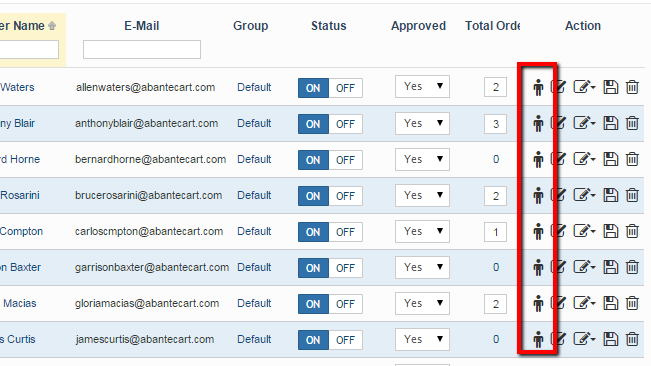This screenshot has width=651, height=366.
Task: Focus the E-Mail filter input field
Action: click(142, 49)
